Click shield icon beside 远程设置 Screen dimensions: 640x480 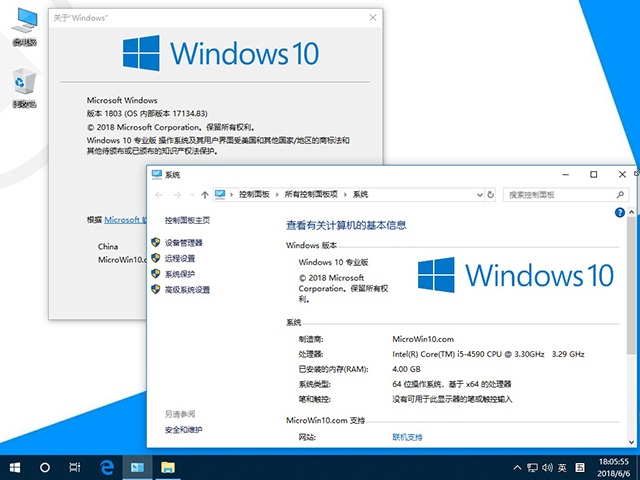click(x=156, y=258)
